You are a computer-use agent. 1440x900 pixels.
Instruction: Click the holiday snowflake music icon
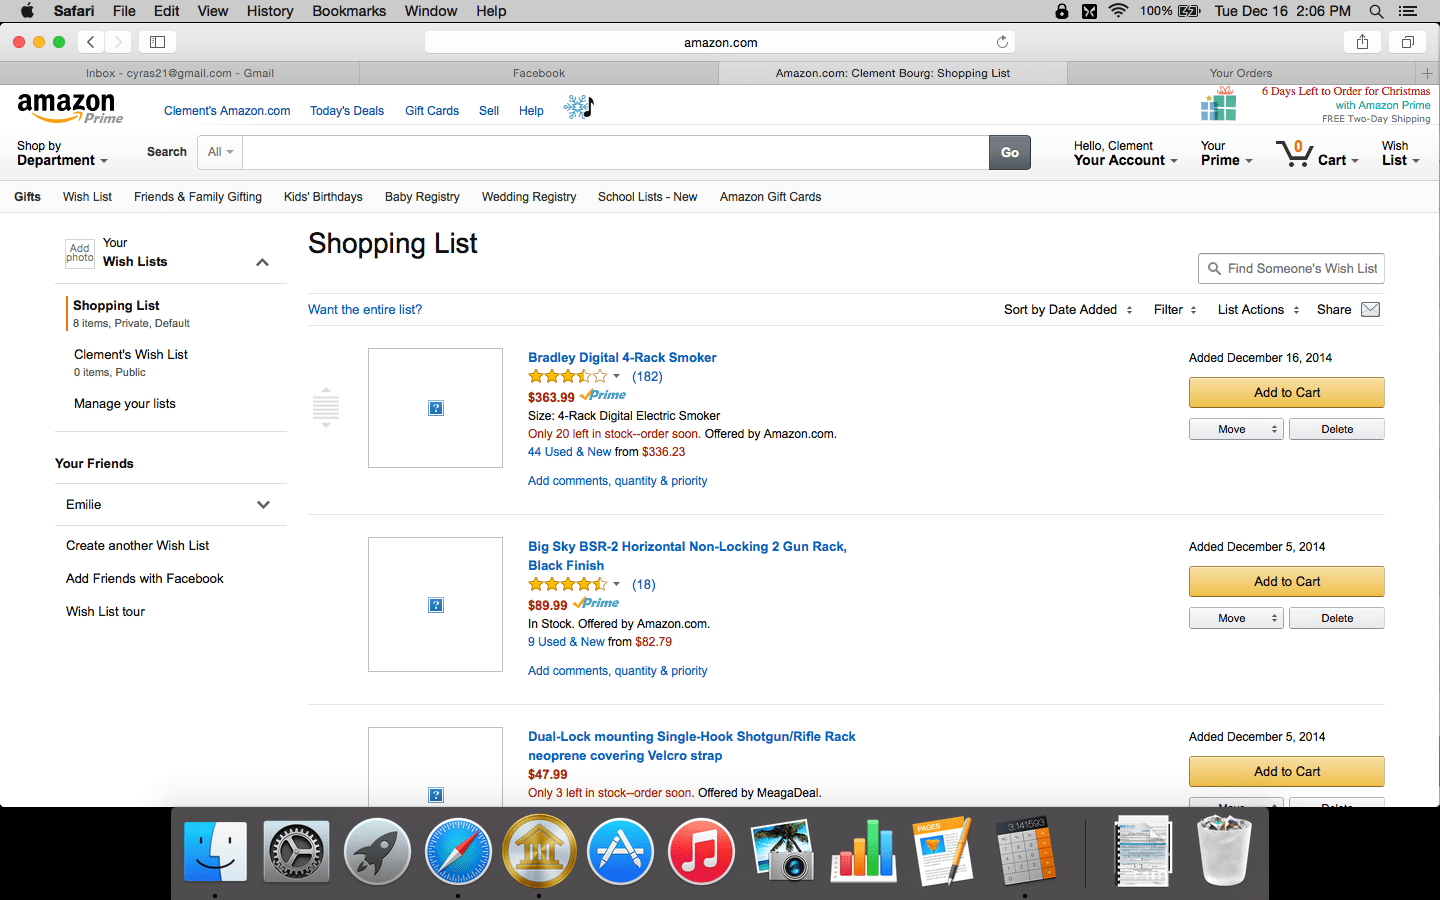tap(580, 106)
